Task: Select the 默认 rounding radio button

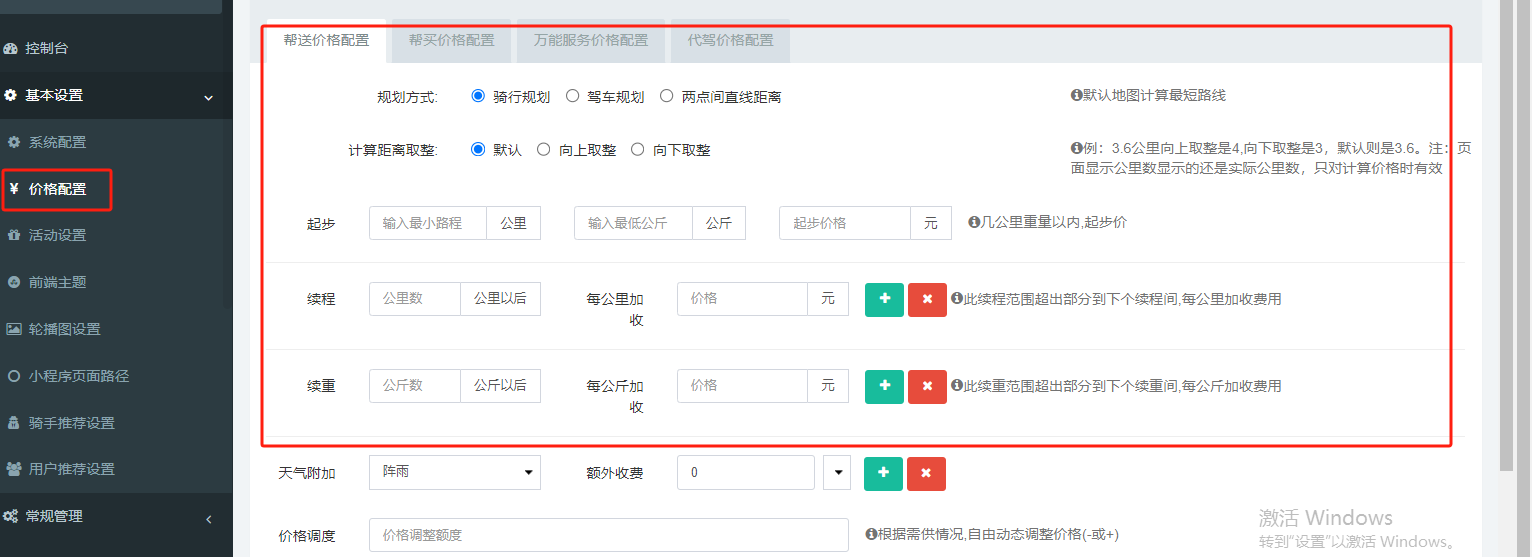Action: coord(477,149)
